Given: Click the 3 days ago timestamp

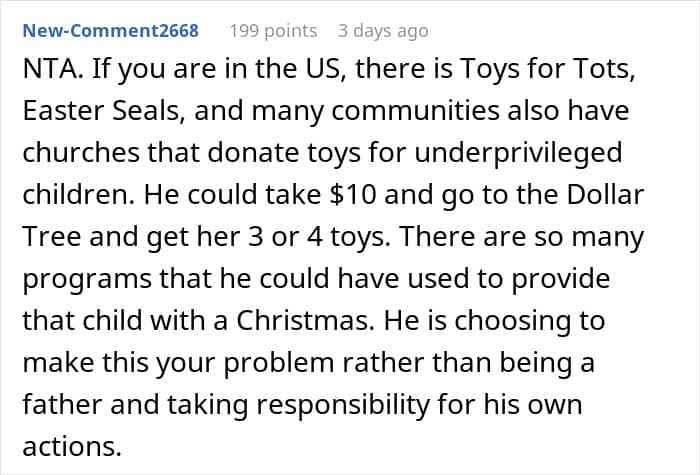Looking at the screenshot, I should 382,31.
